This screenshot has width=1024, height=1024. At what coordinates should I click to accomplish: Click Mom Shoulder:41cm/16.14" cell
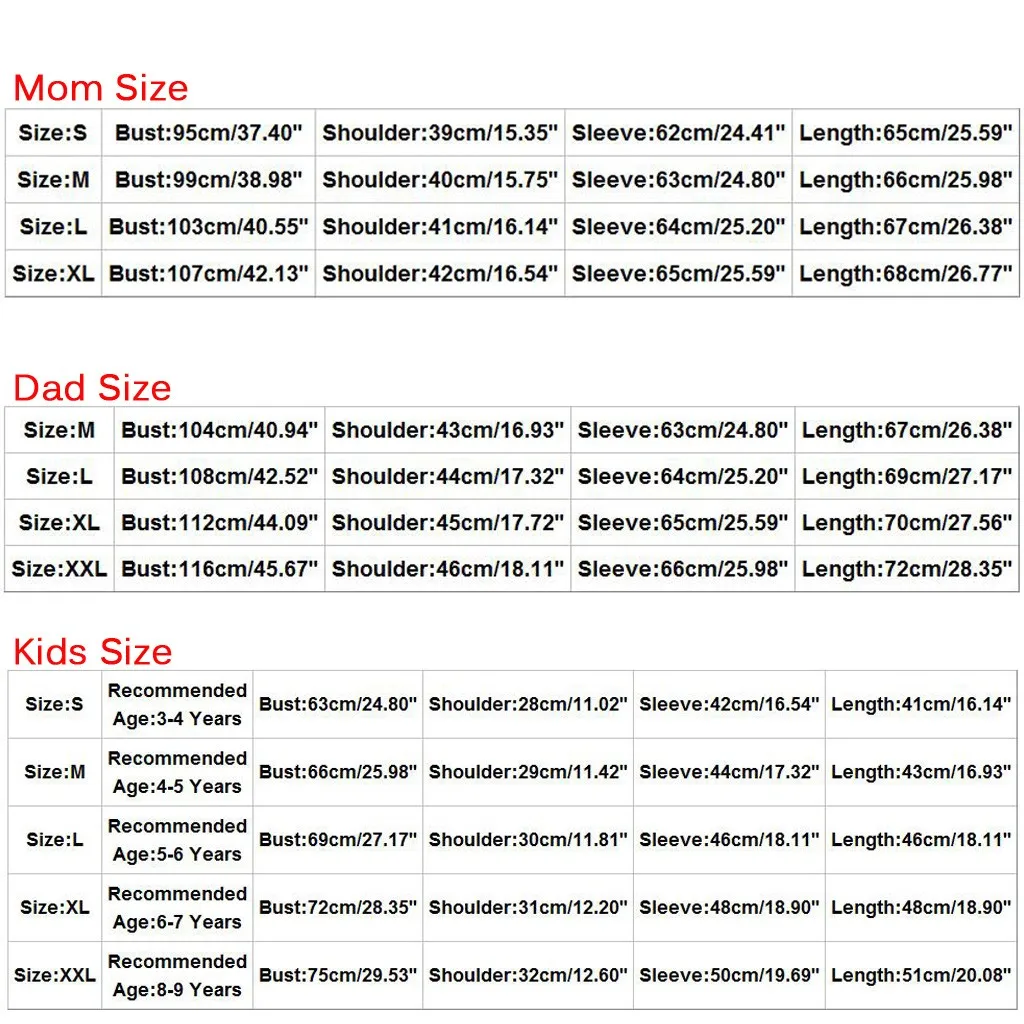tap(440, 227)
